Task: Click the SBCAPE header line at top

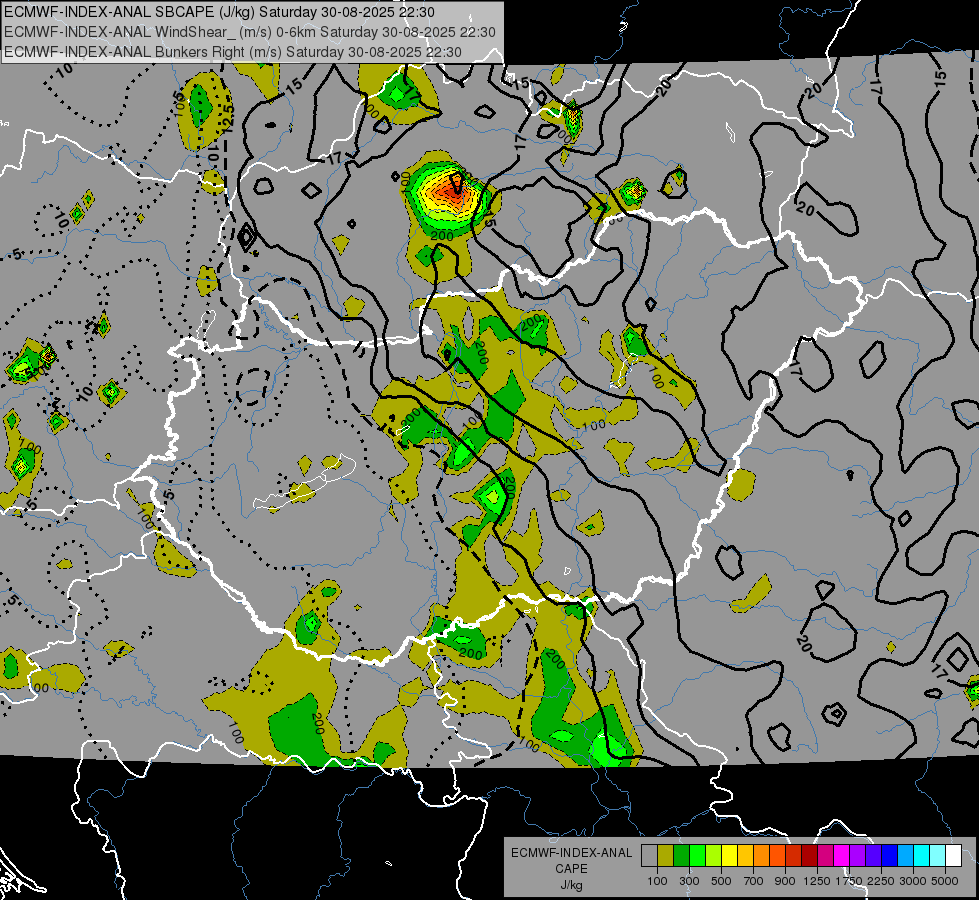Action: point(219,11)
